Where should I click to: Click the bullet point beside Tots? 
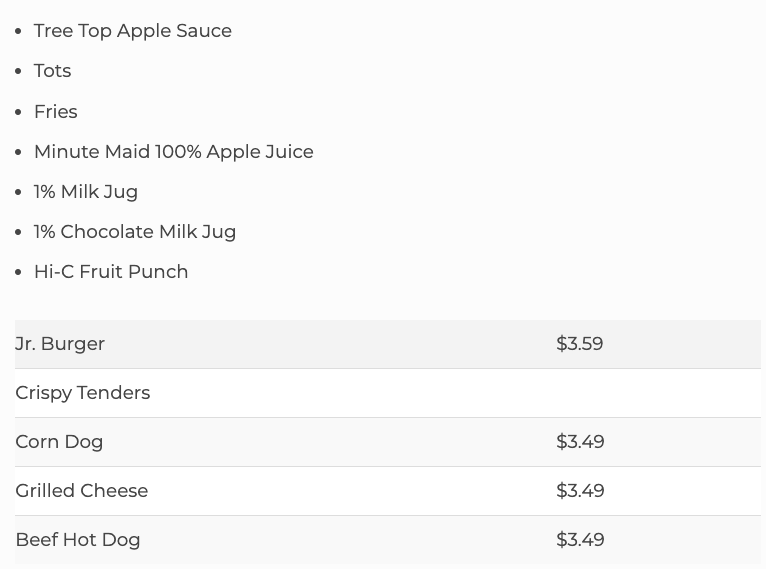pyautogui.click(x=19, y=71)
